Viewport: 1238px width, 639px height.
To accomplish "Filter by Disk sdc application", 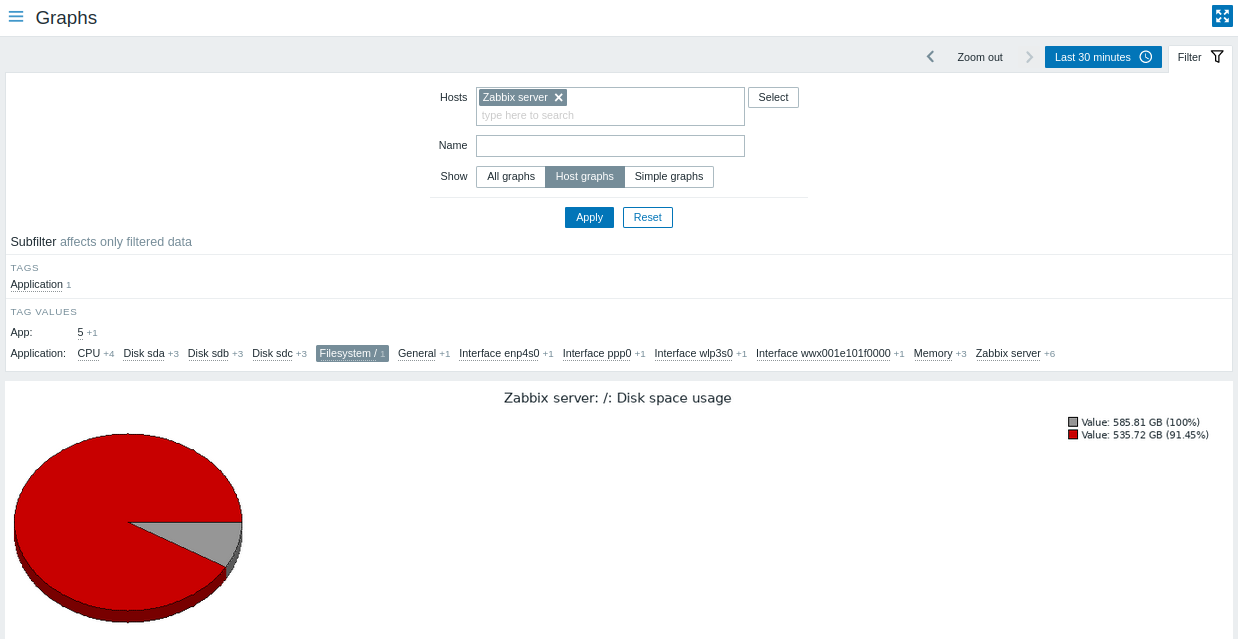I will click(x=272, y=354).
